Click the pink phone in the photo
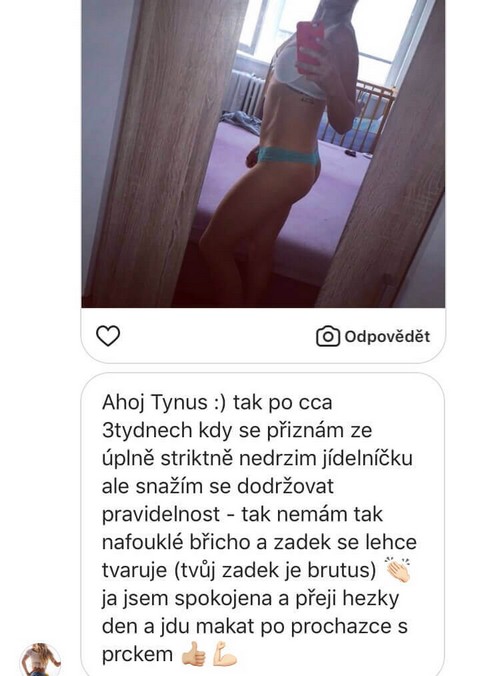Viewport: 500px width, 676px height. tap(309, 47)
